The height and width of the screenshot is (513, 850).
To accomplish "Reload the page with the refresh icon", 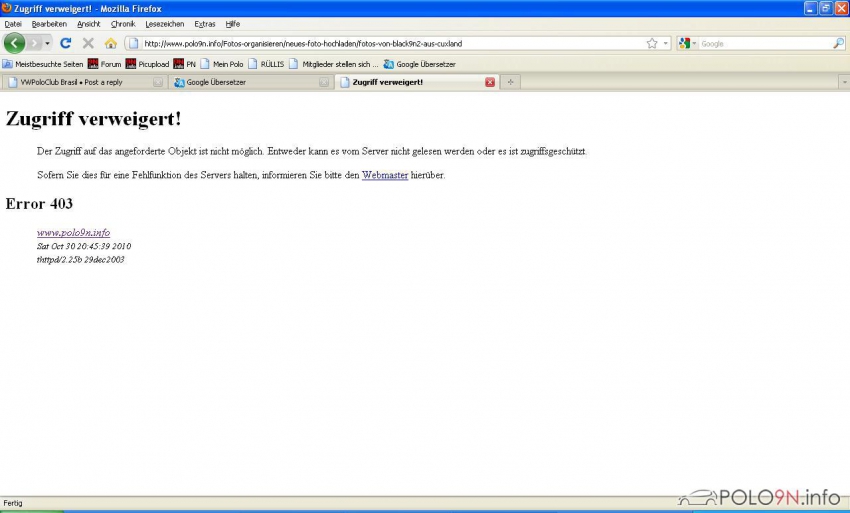I will 66,43.
